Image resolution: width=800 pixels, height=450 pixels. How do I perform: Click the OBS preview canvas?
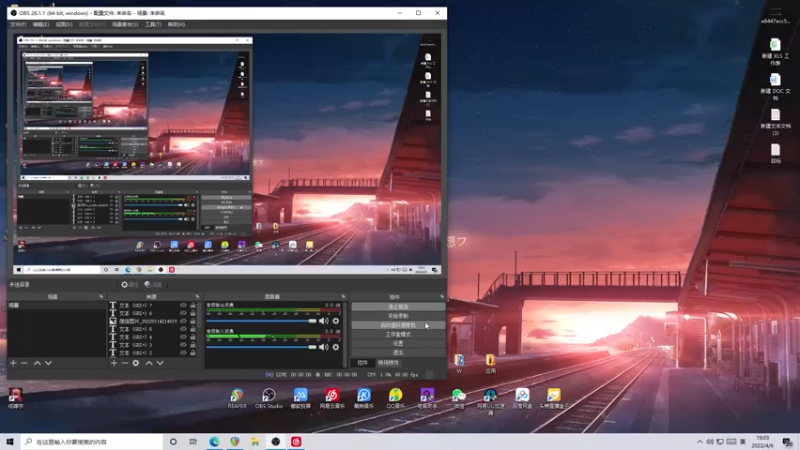pyautogui.click(x=227, y=155)
